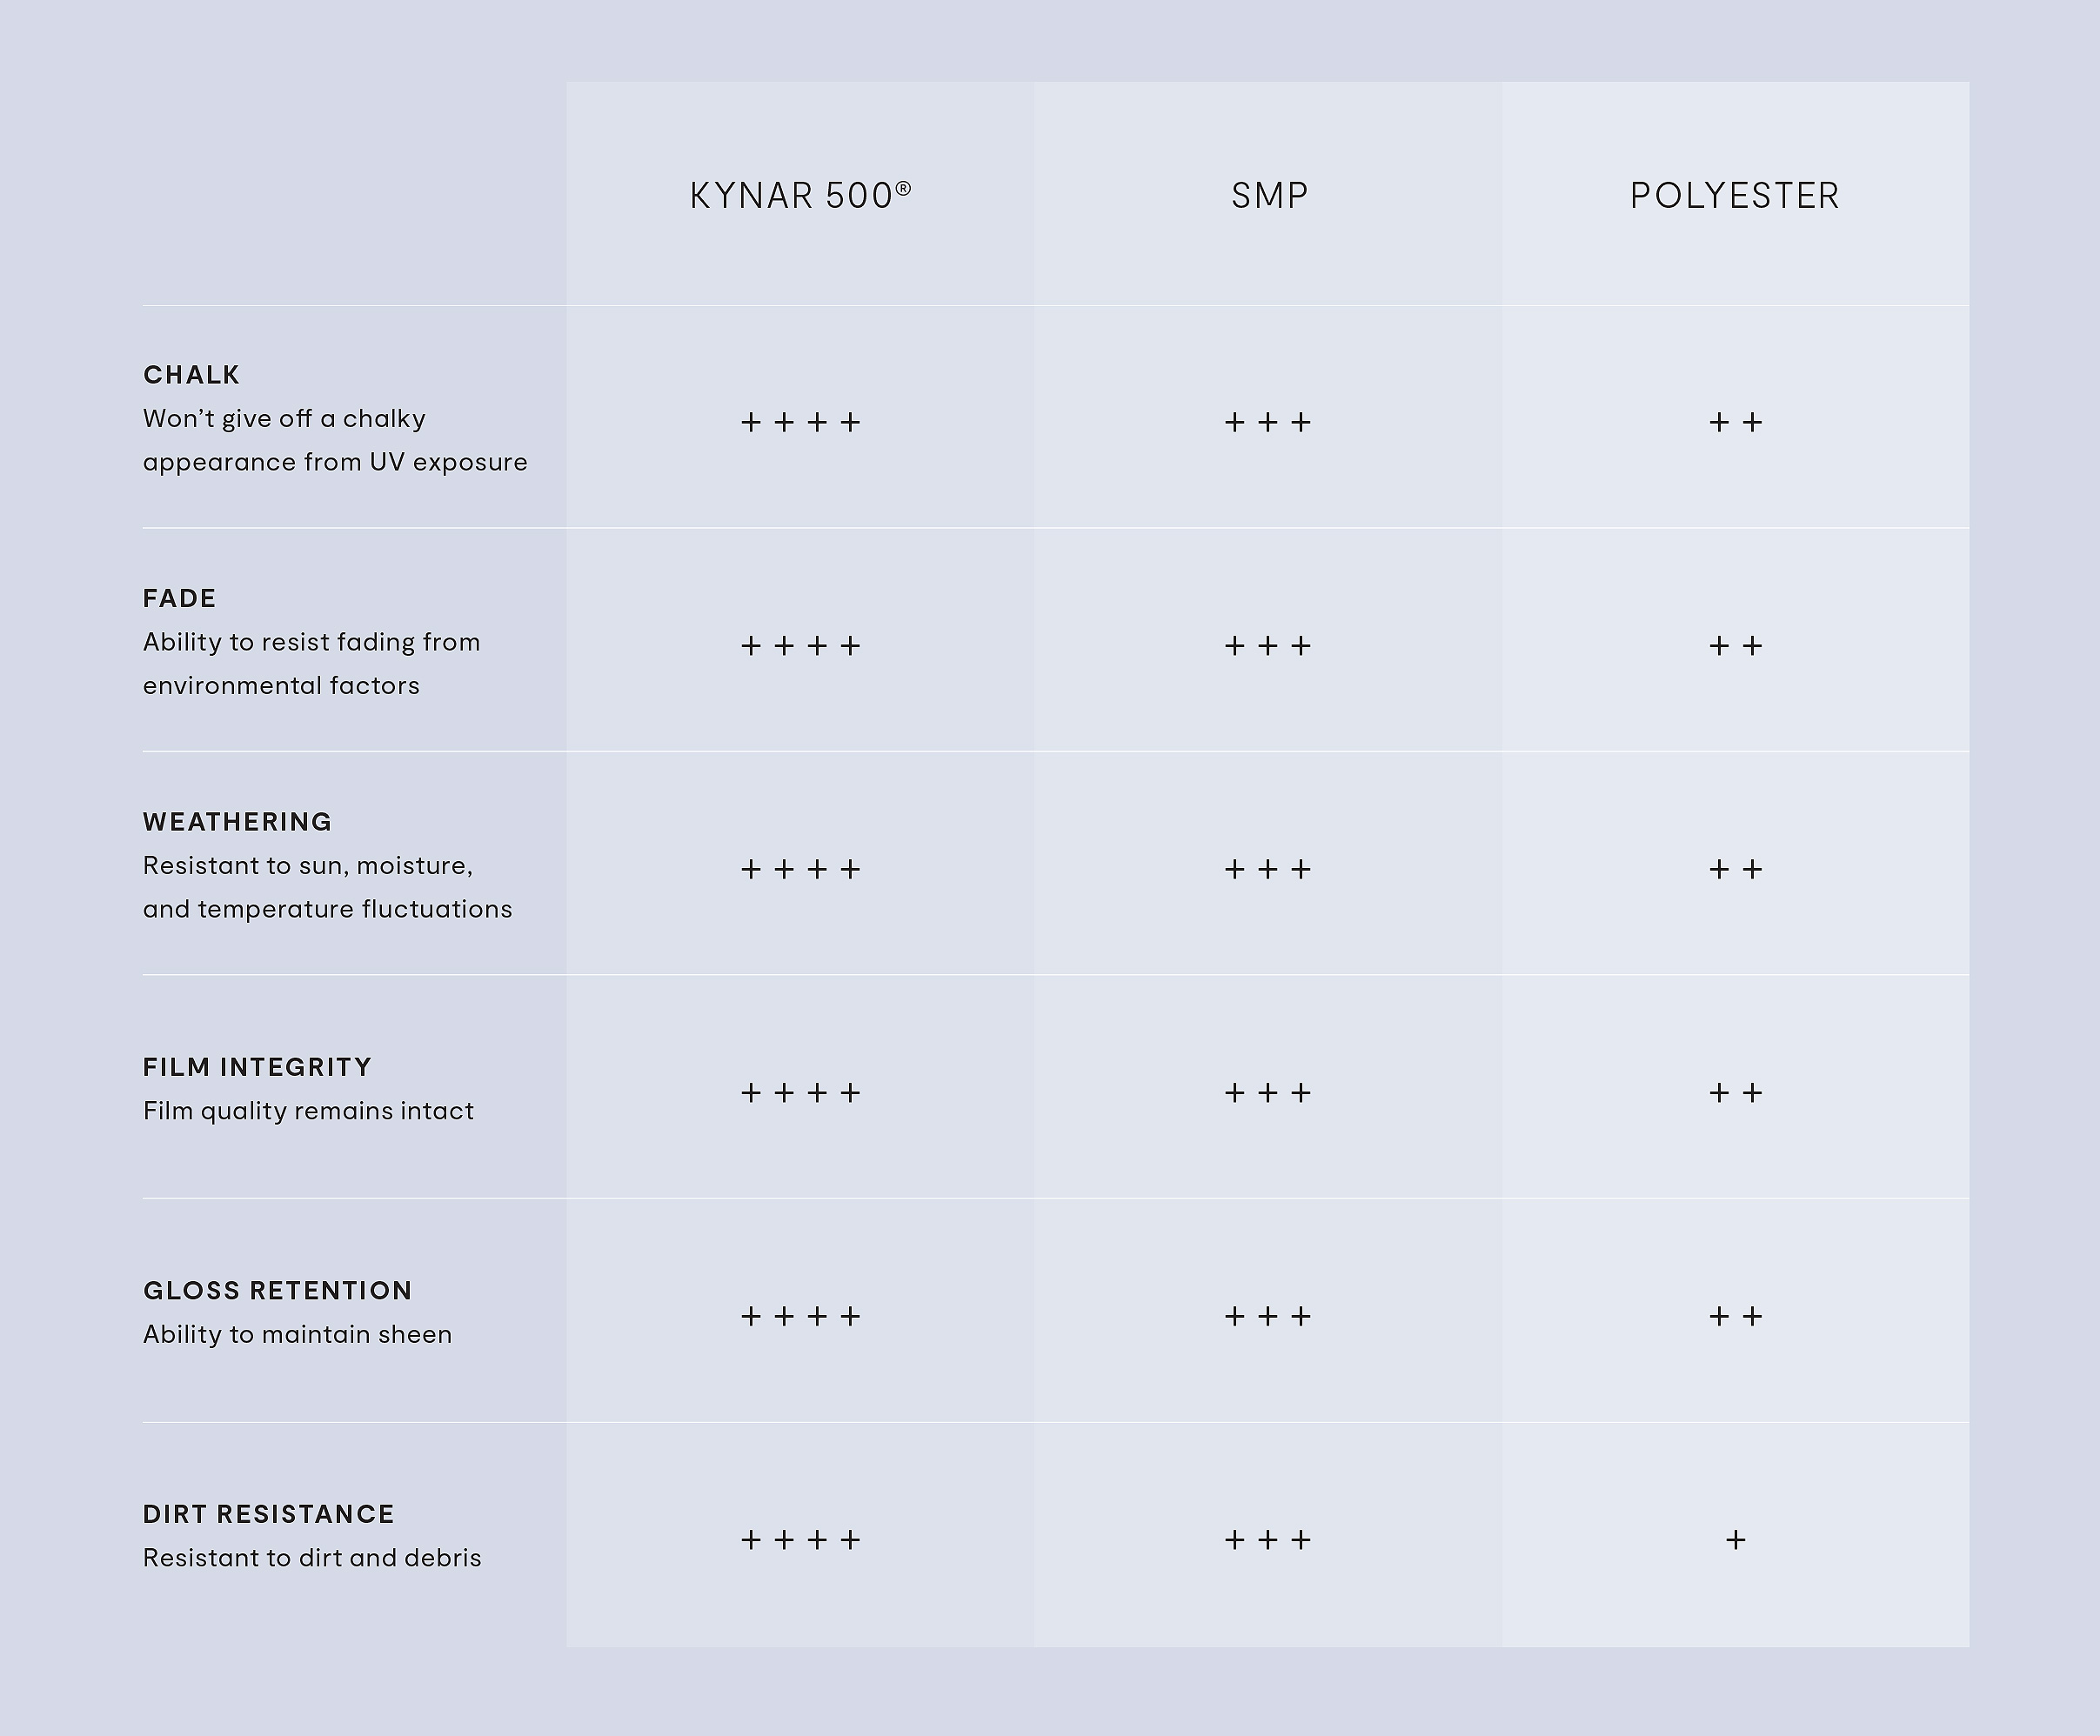Viewport: 2100px width, 1736px height.
Task: Click Polyester single-plus rating for Dirt Resistance
Action: pos(1736,1540)
